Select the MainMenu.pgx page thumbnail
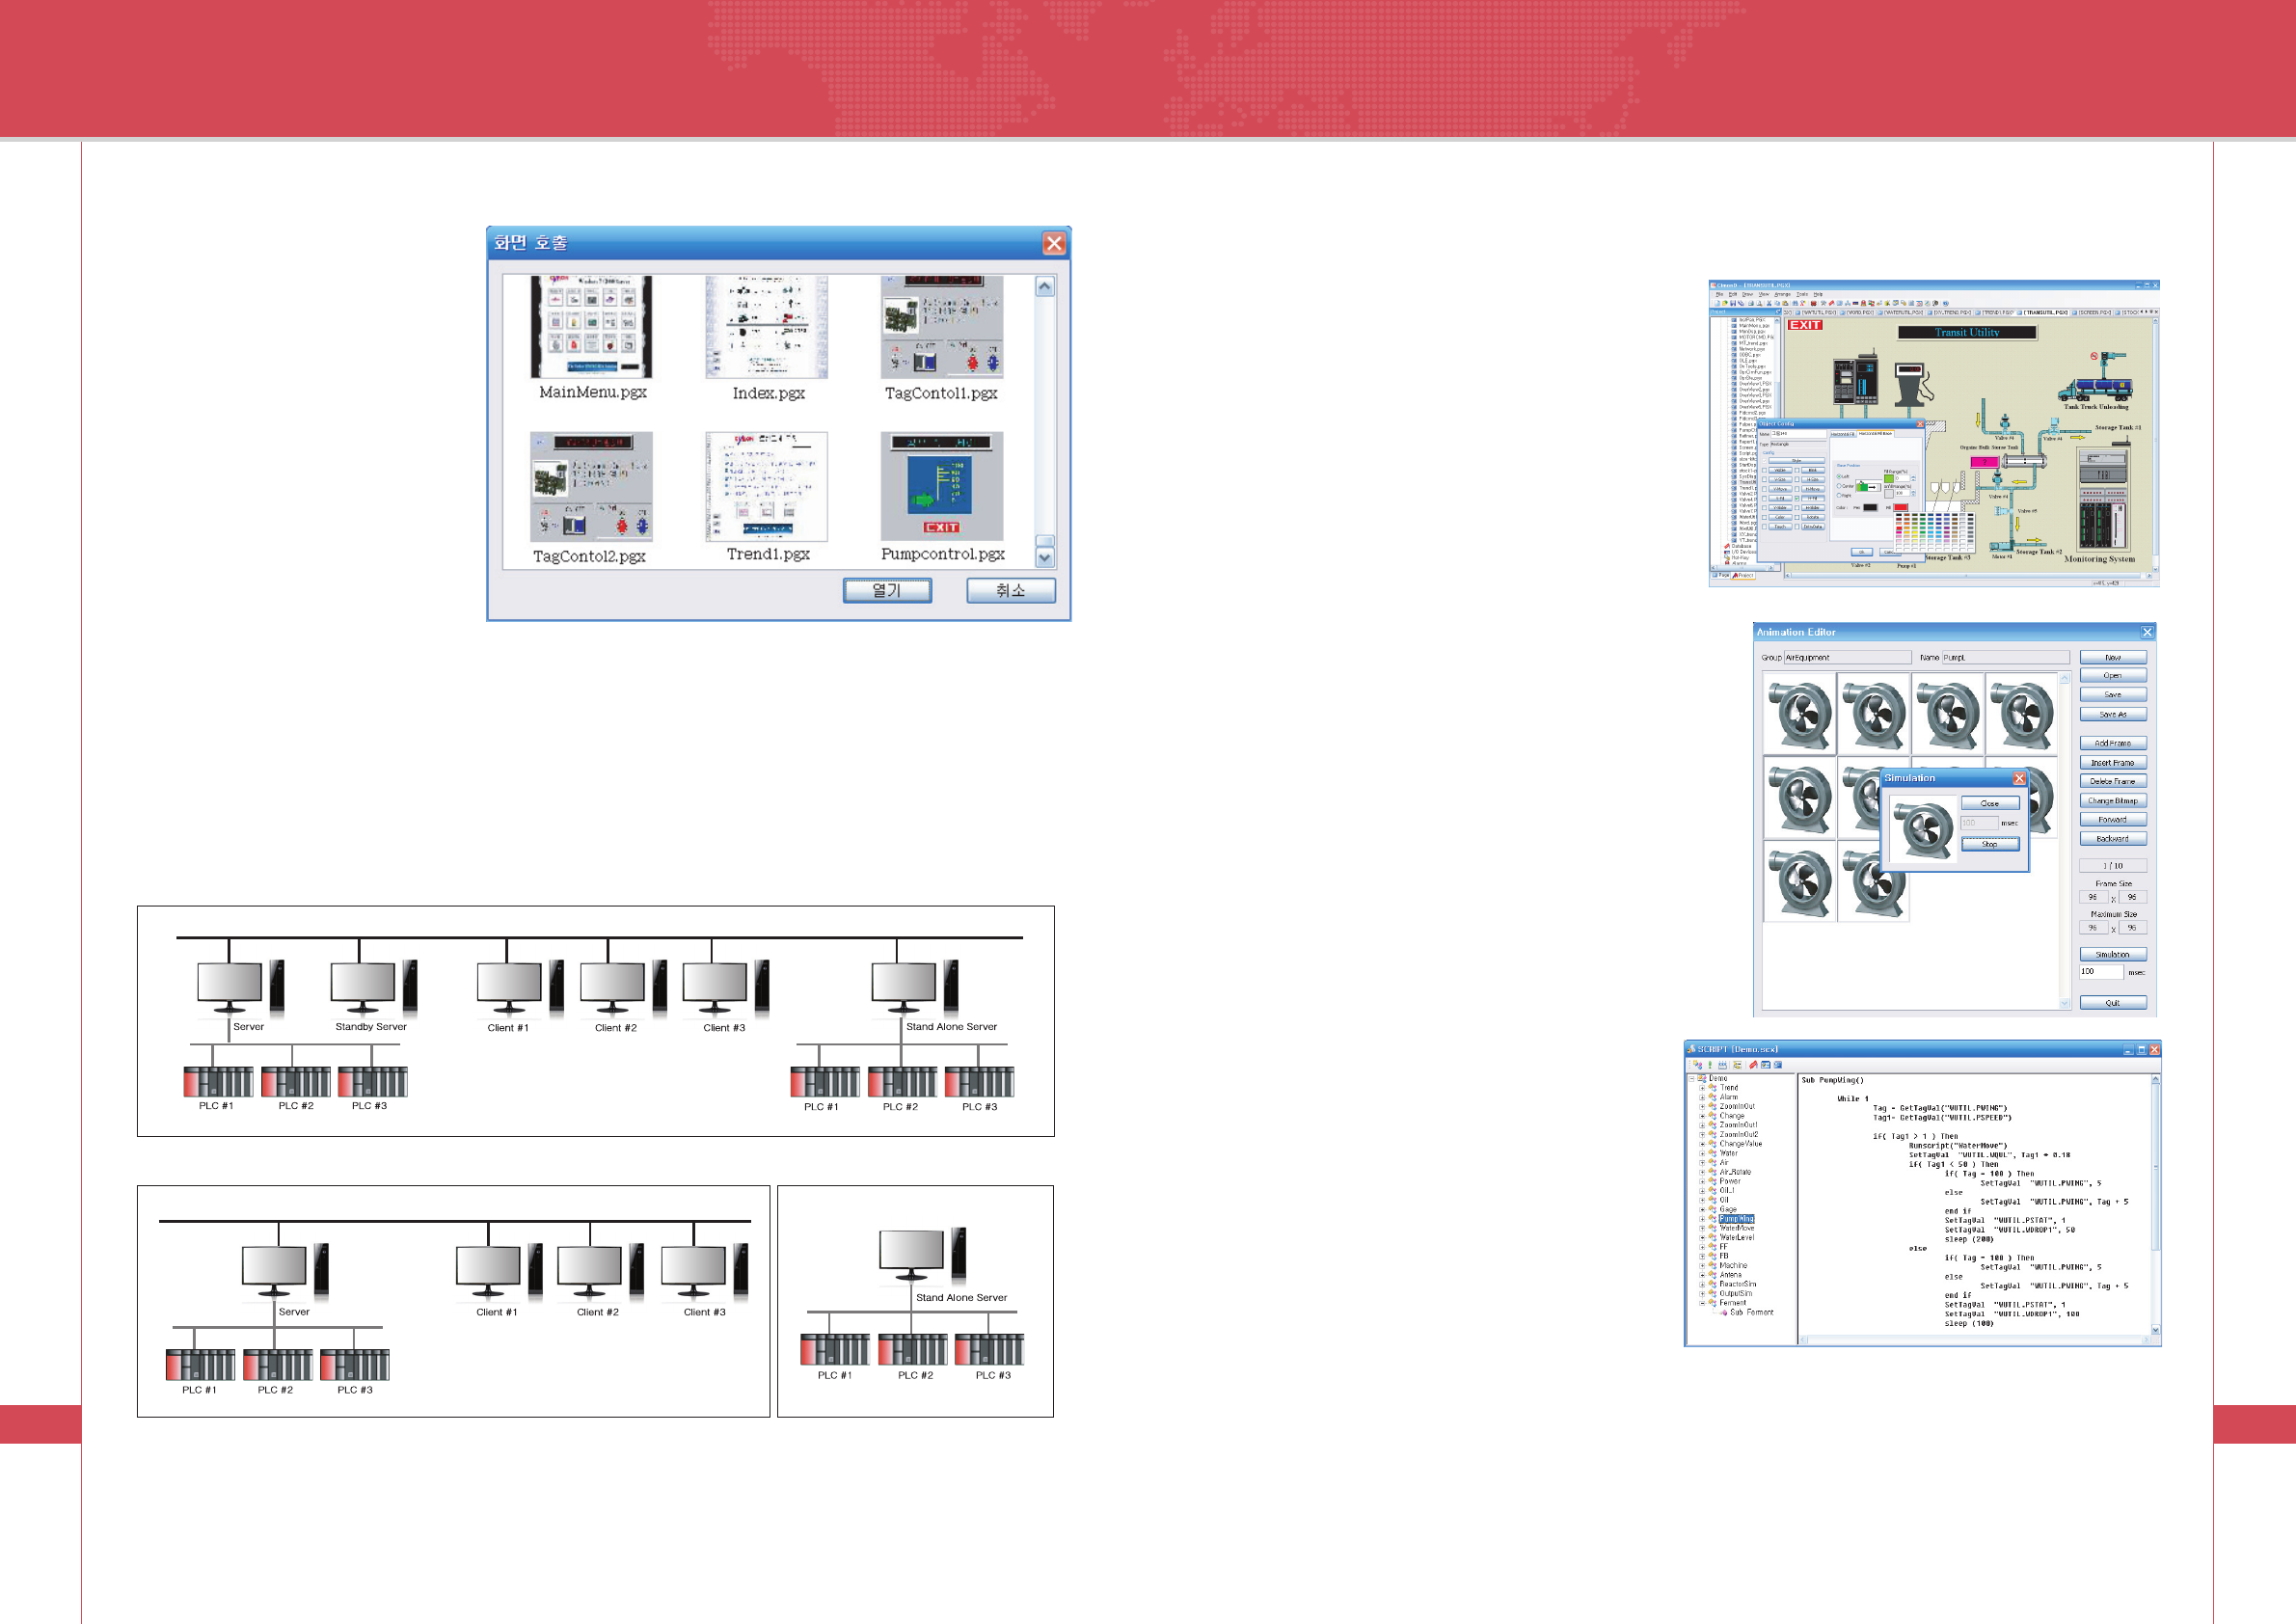The image size is (2296, 1624). [591, 327]
